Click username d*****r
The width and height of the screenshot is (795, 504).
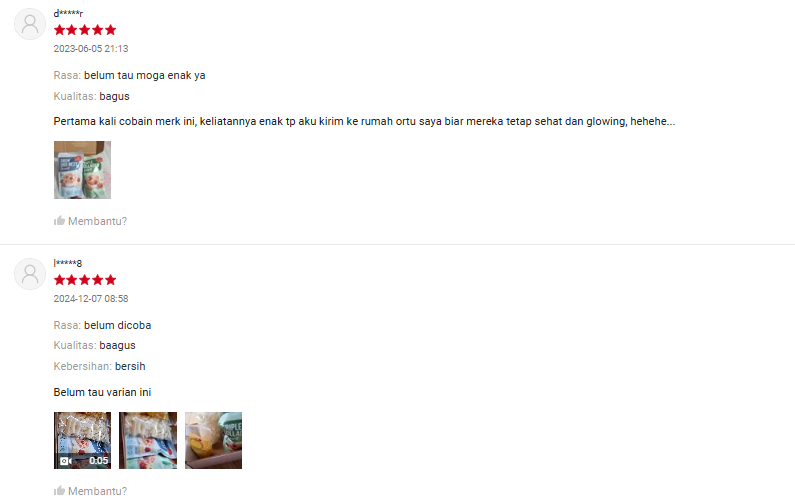[x=68, y=14]
